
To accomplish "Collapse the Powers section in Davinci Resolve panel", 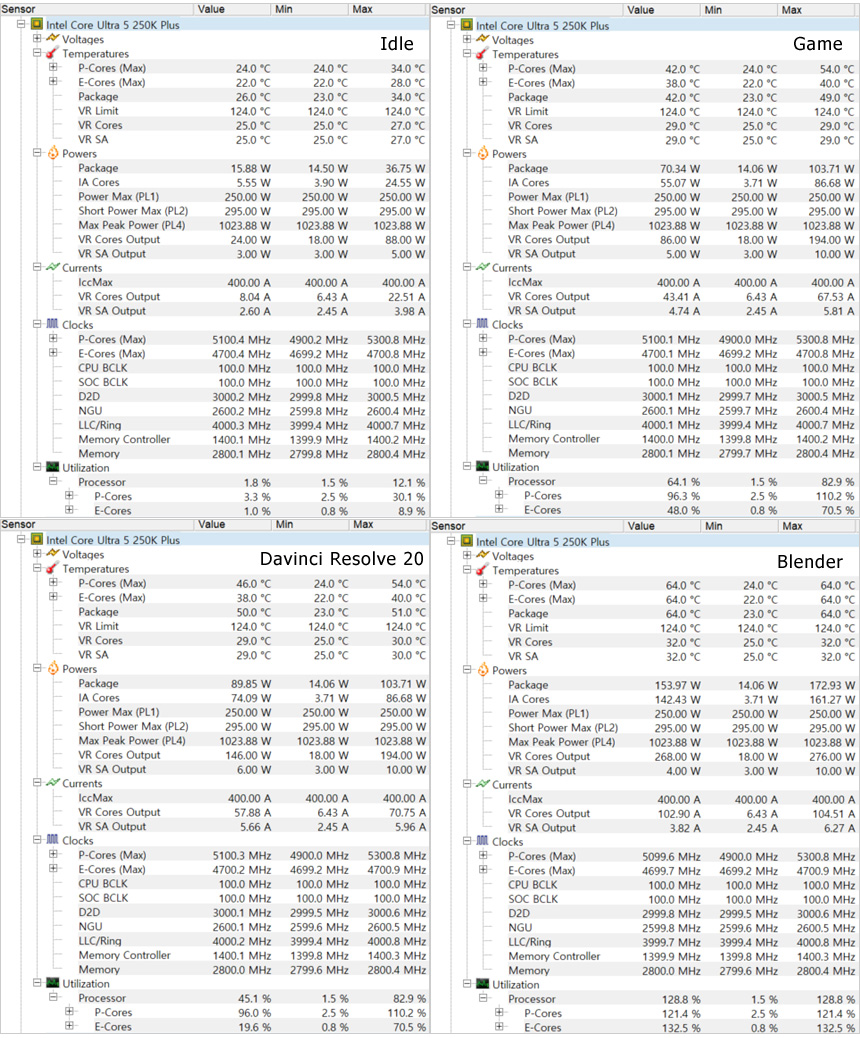I will point(37,669).
